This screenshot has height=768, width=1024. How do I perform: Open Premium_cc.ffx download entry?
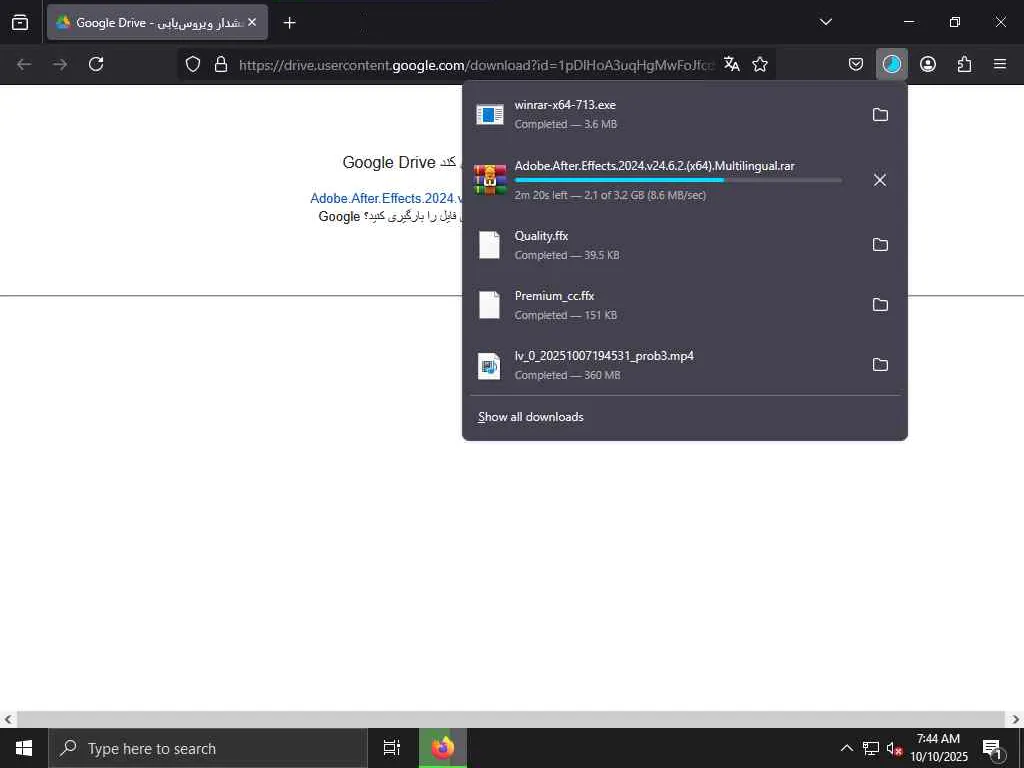coord(663,305)
